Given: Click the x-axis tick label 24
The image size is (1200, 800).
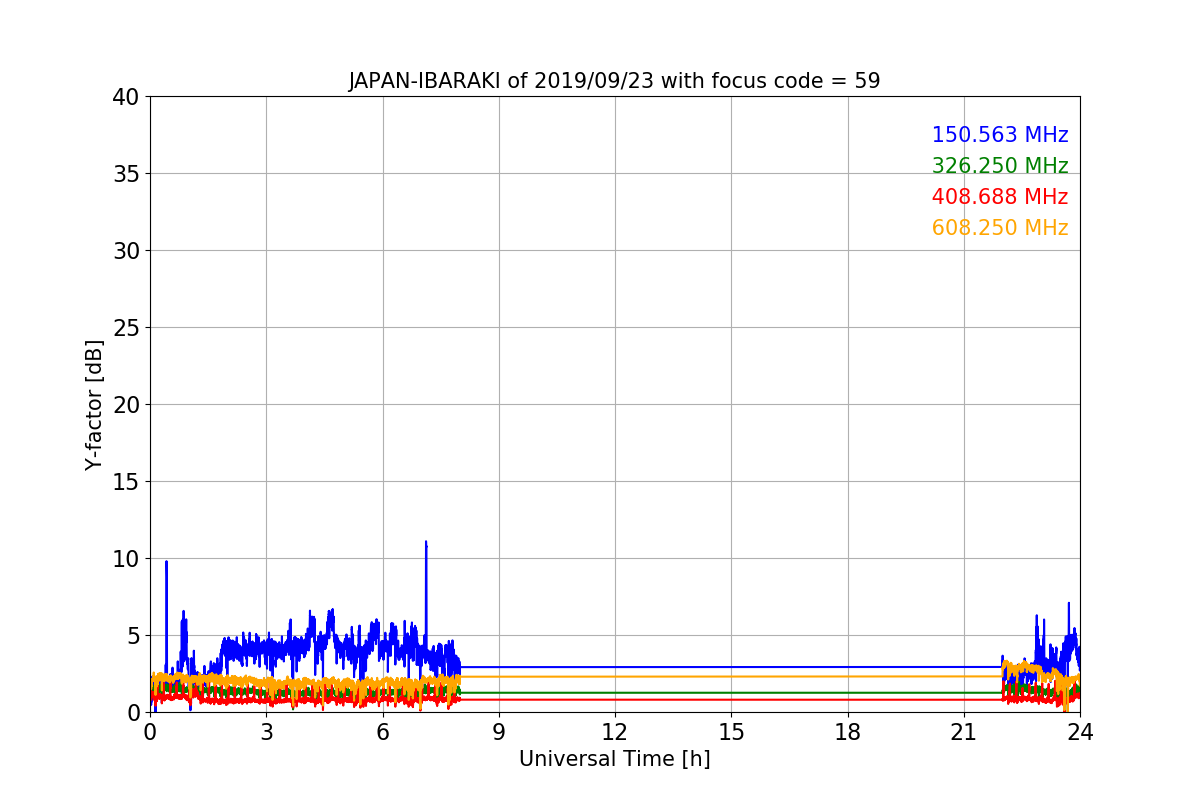Looking at the screenshot, I should 1080,732.
